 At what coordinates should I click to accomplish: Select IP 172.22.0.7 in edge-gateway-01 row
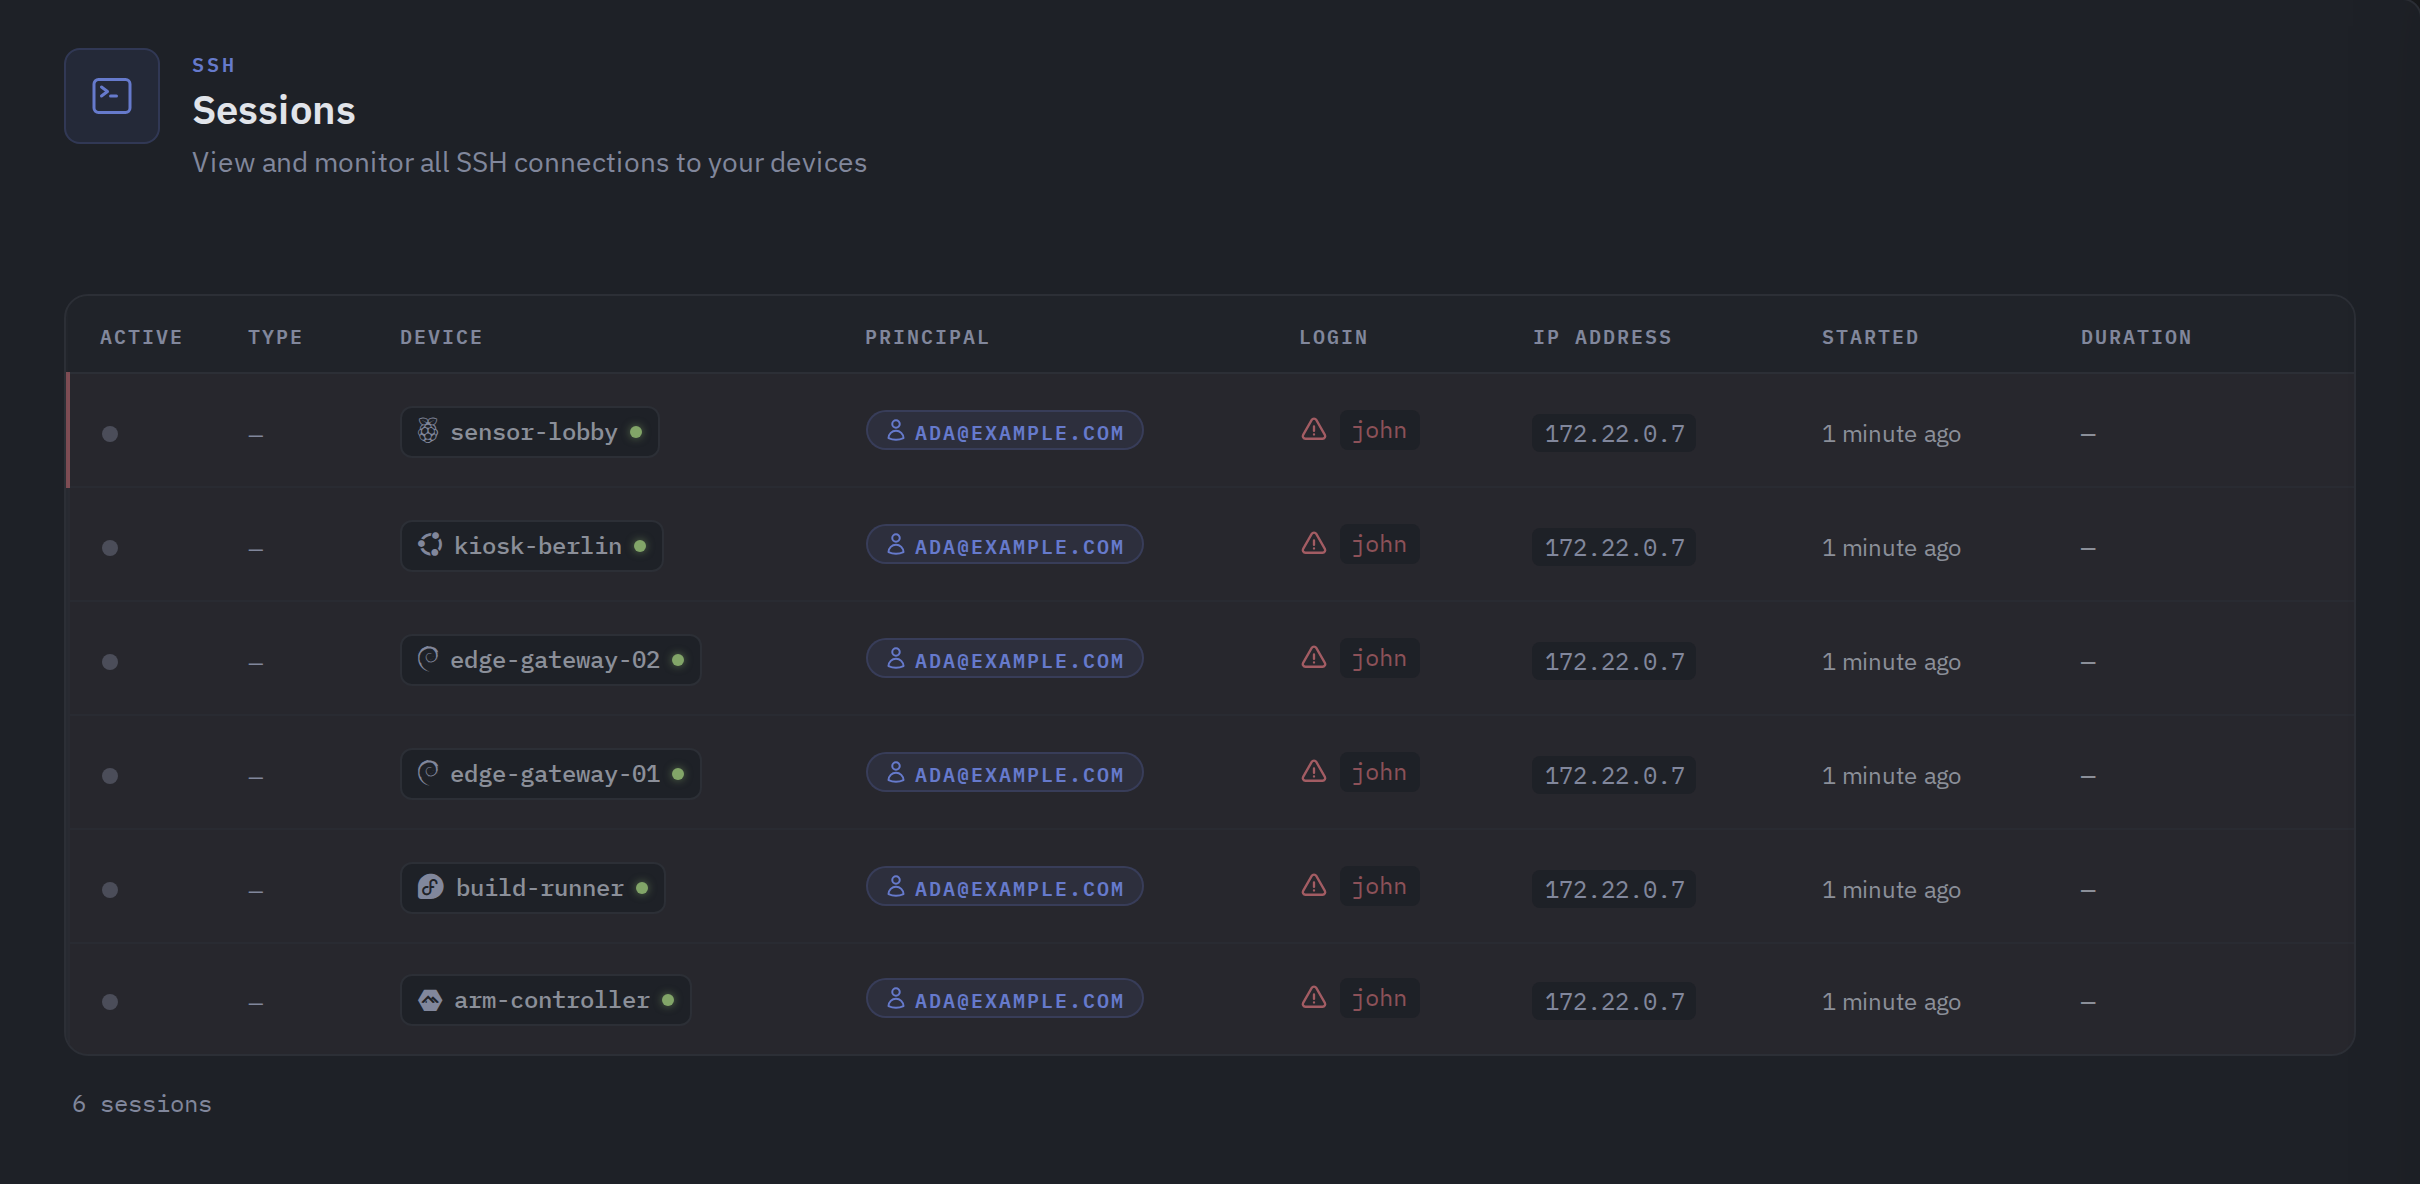pos(1614,776)
